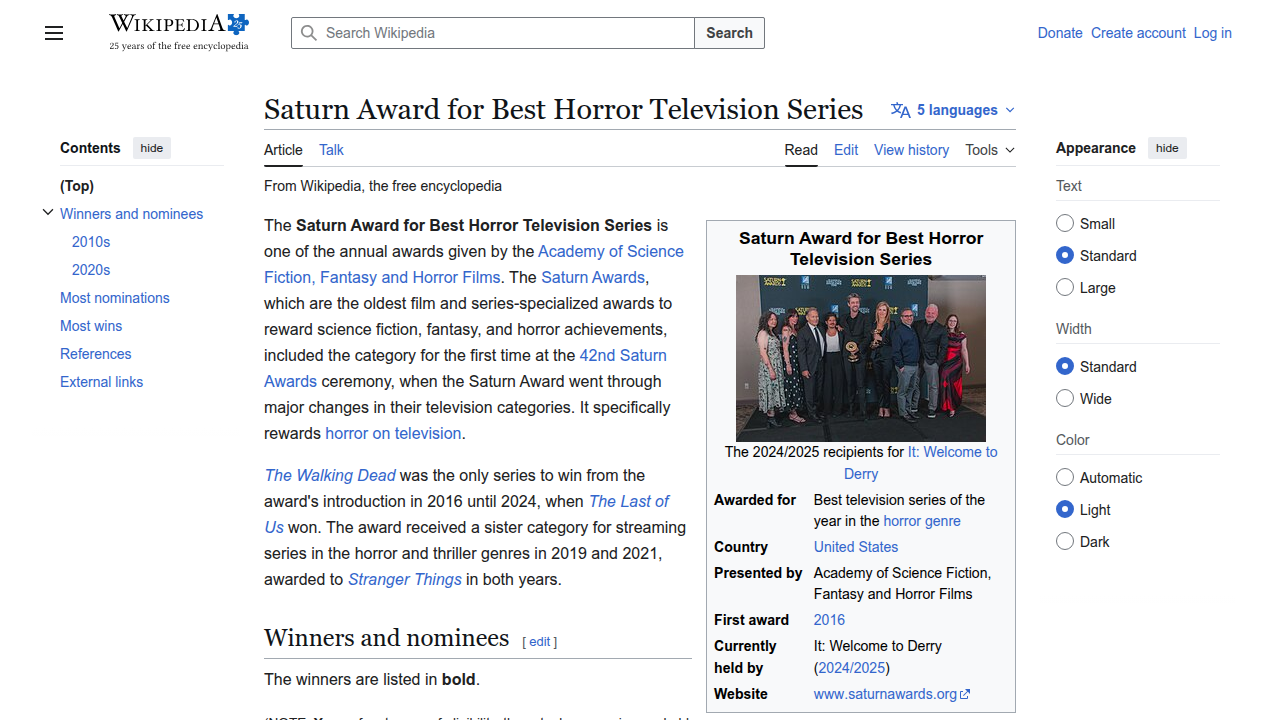Jump to Winners and nominees in contents
This screenshot has height=720, width=1280.
131,214
